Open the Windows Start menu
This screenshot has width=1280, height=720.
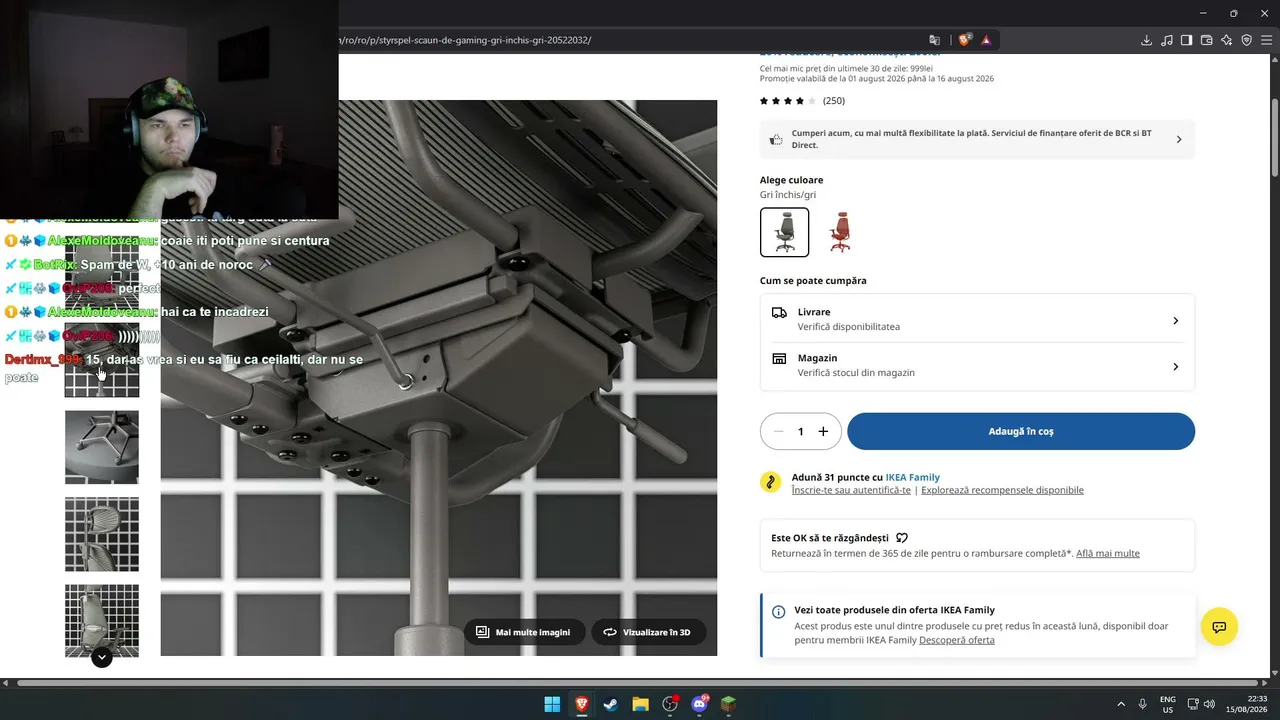point(552,704)
